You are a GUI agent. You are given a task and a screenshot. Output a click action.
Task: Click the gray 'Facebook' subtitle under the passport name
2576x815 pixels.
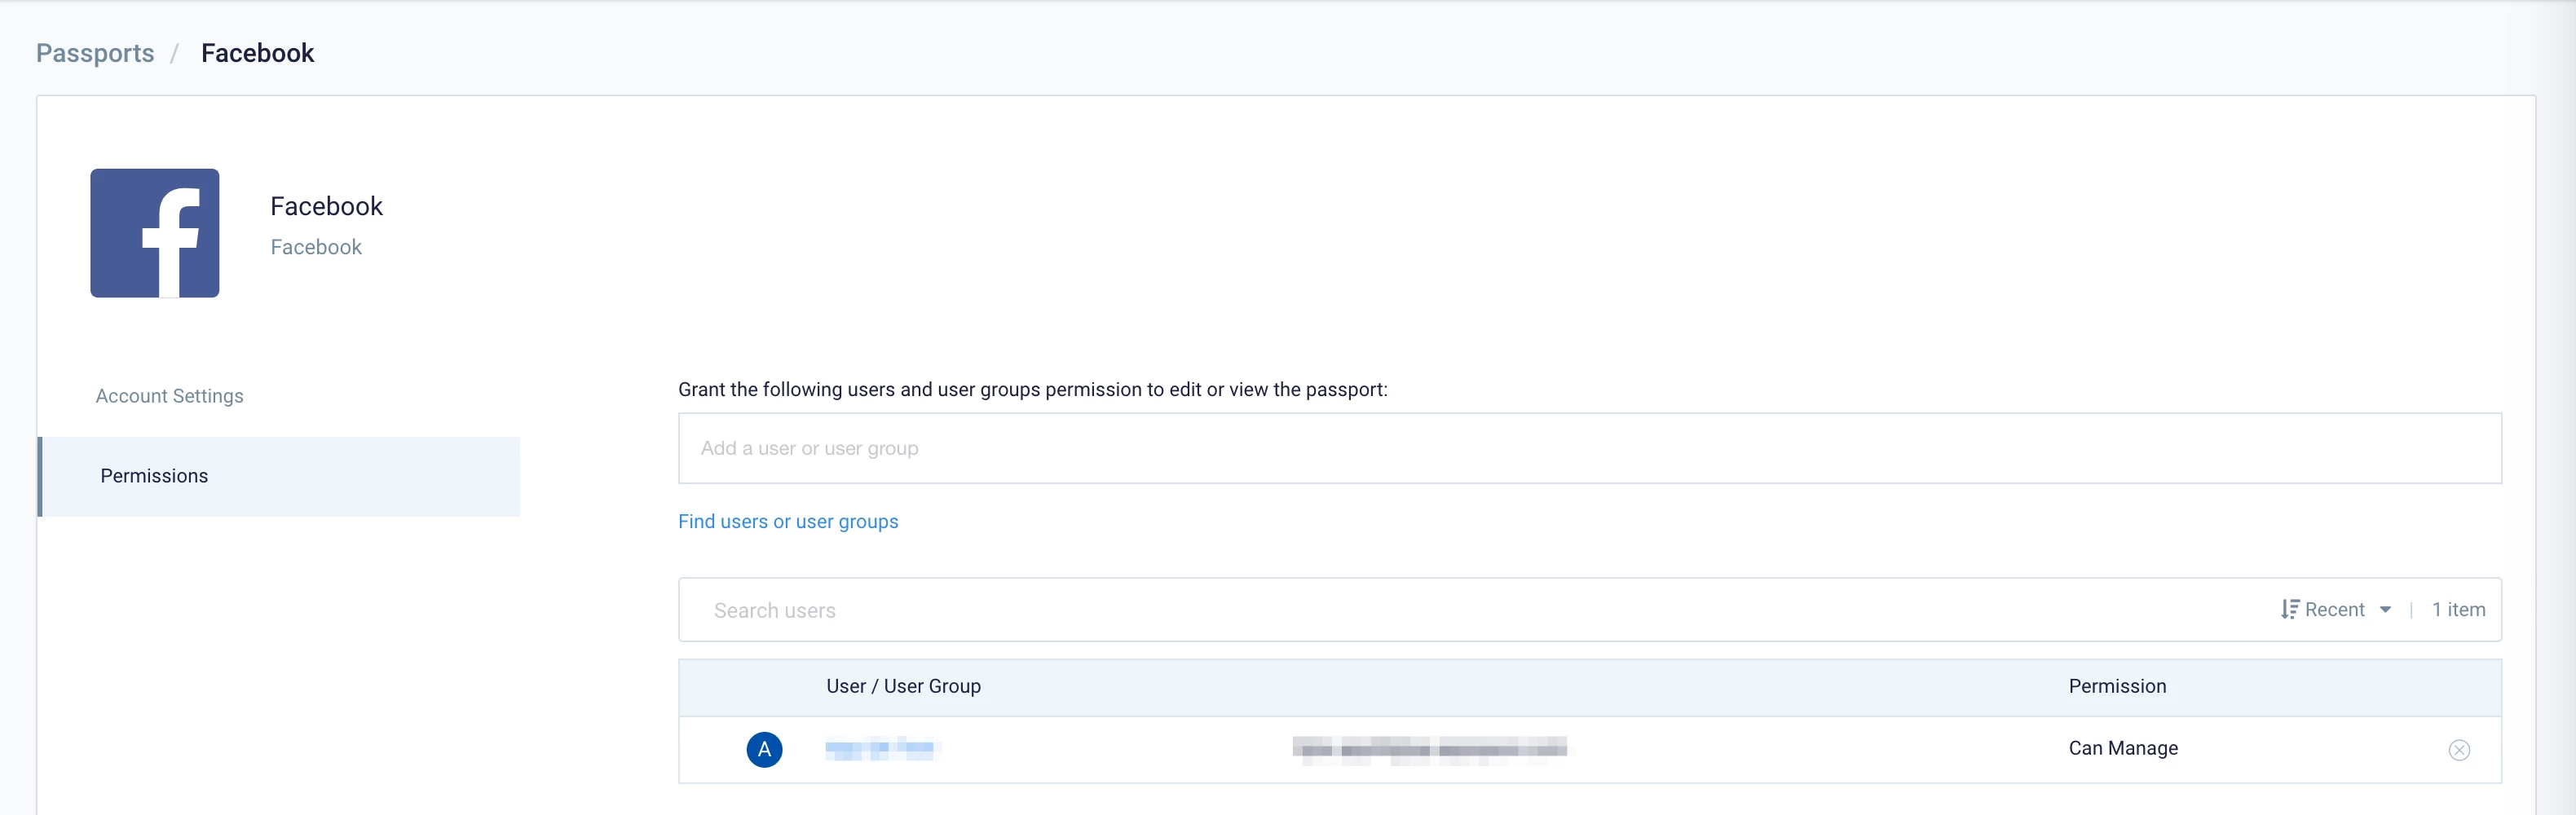(x=316, y=247)
